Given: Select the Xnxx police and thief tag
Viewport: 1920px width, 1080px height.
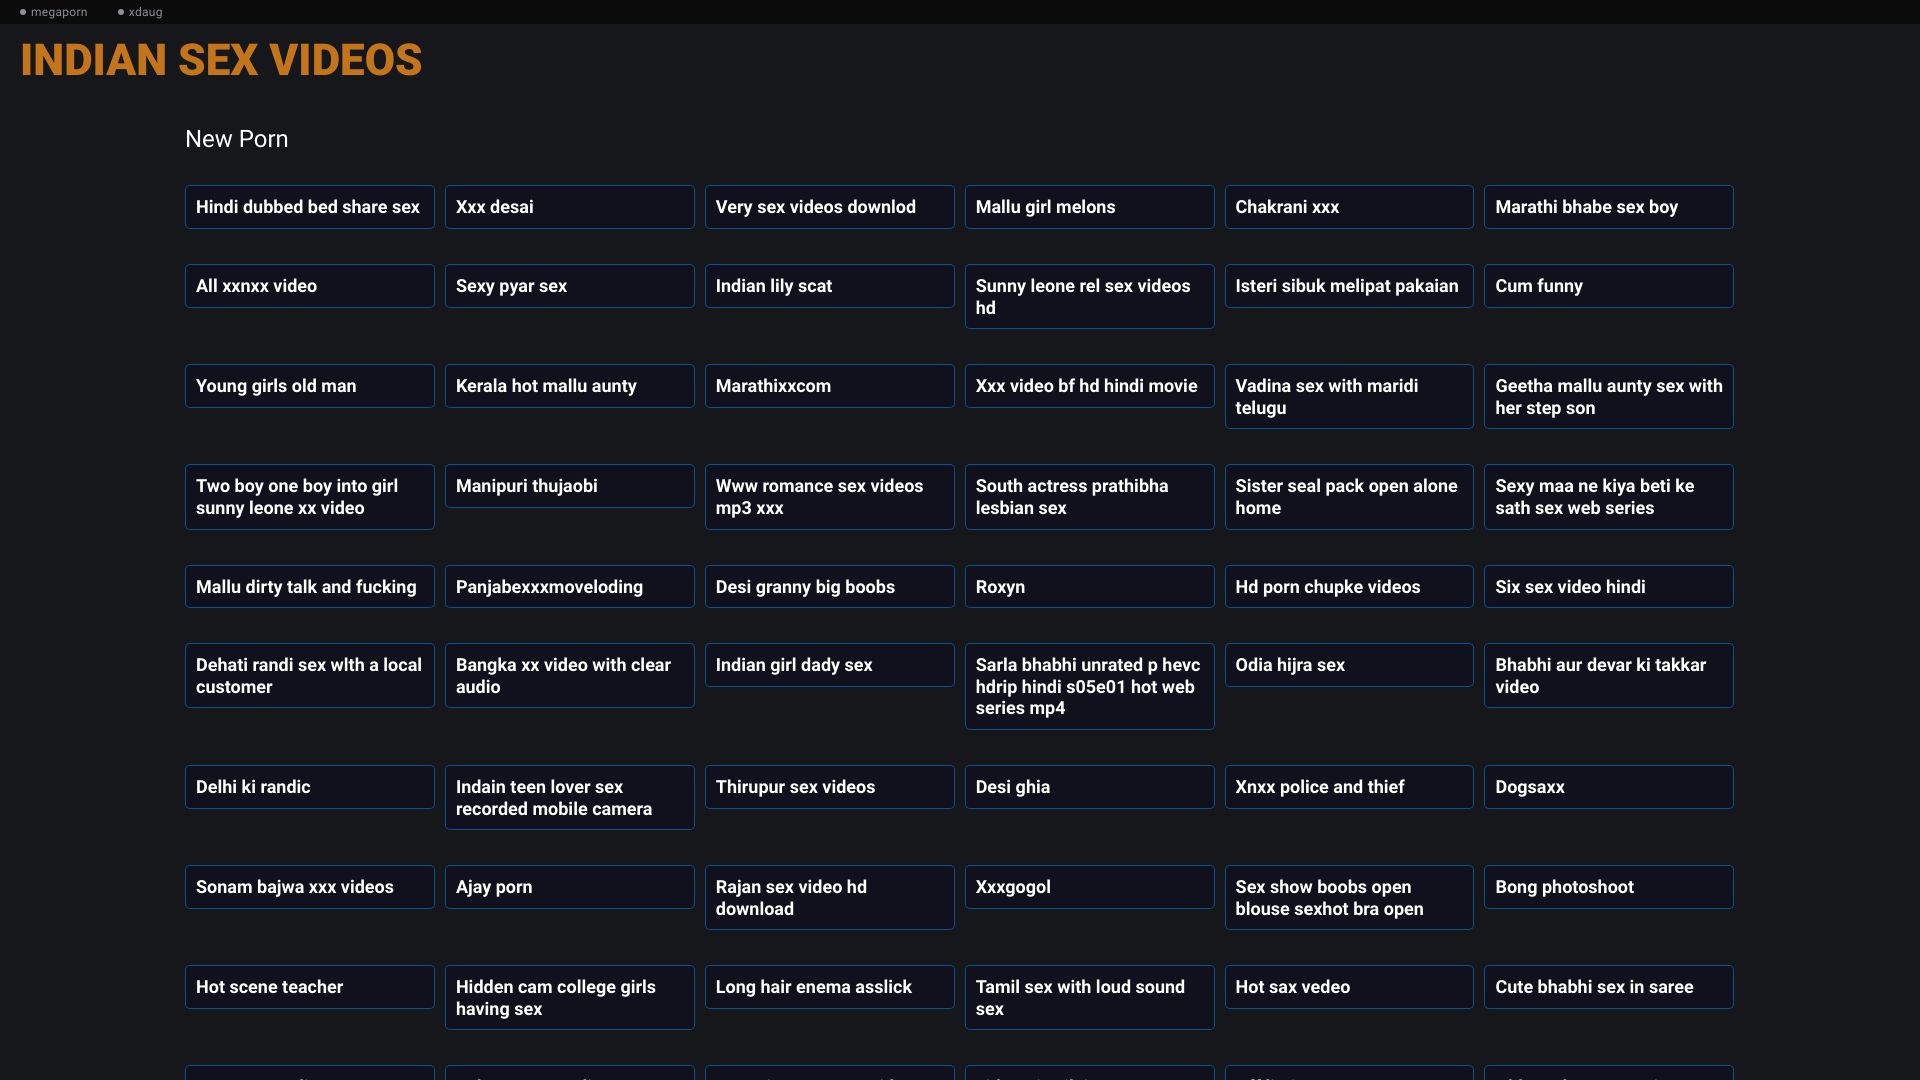Looking at the screenshot, I should click(x=1348, y=787).
